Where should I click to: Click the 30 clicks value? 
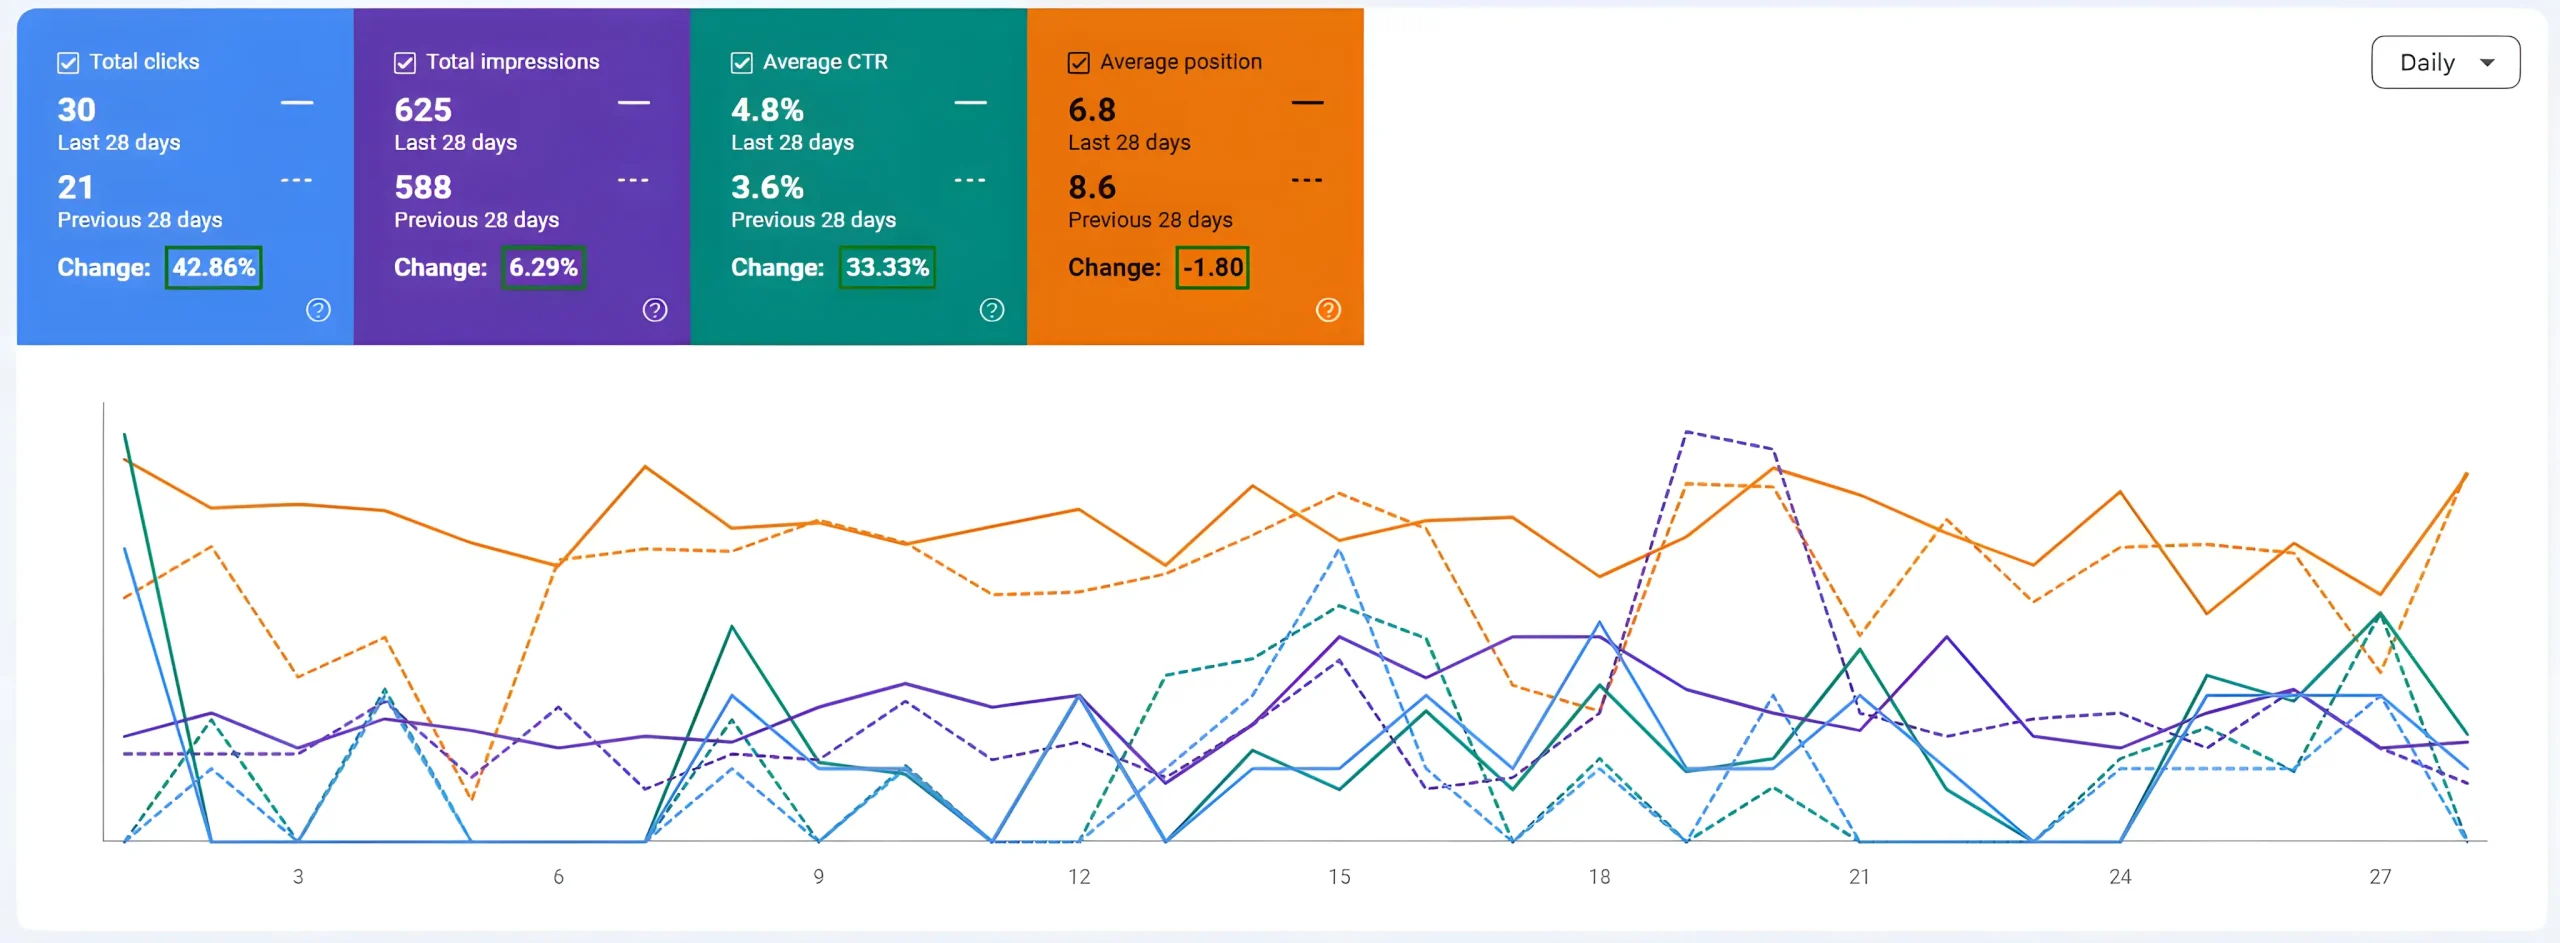[x=77, y=109]
